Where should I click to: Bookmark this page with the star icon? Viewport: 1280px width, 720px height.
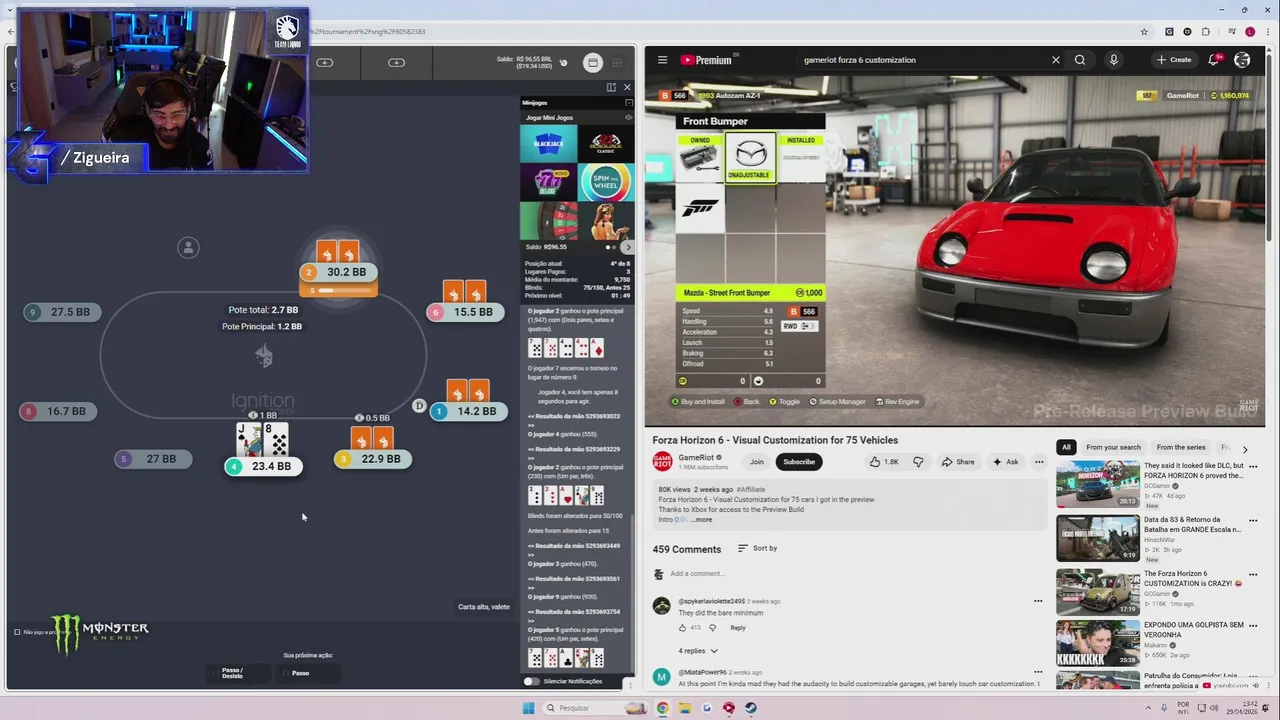(x=1144, y=31)
